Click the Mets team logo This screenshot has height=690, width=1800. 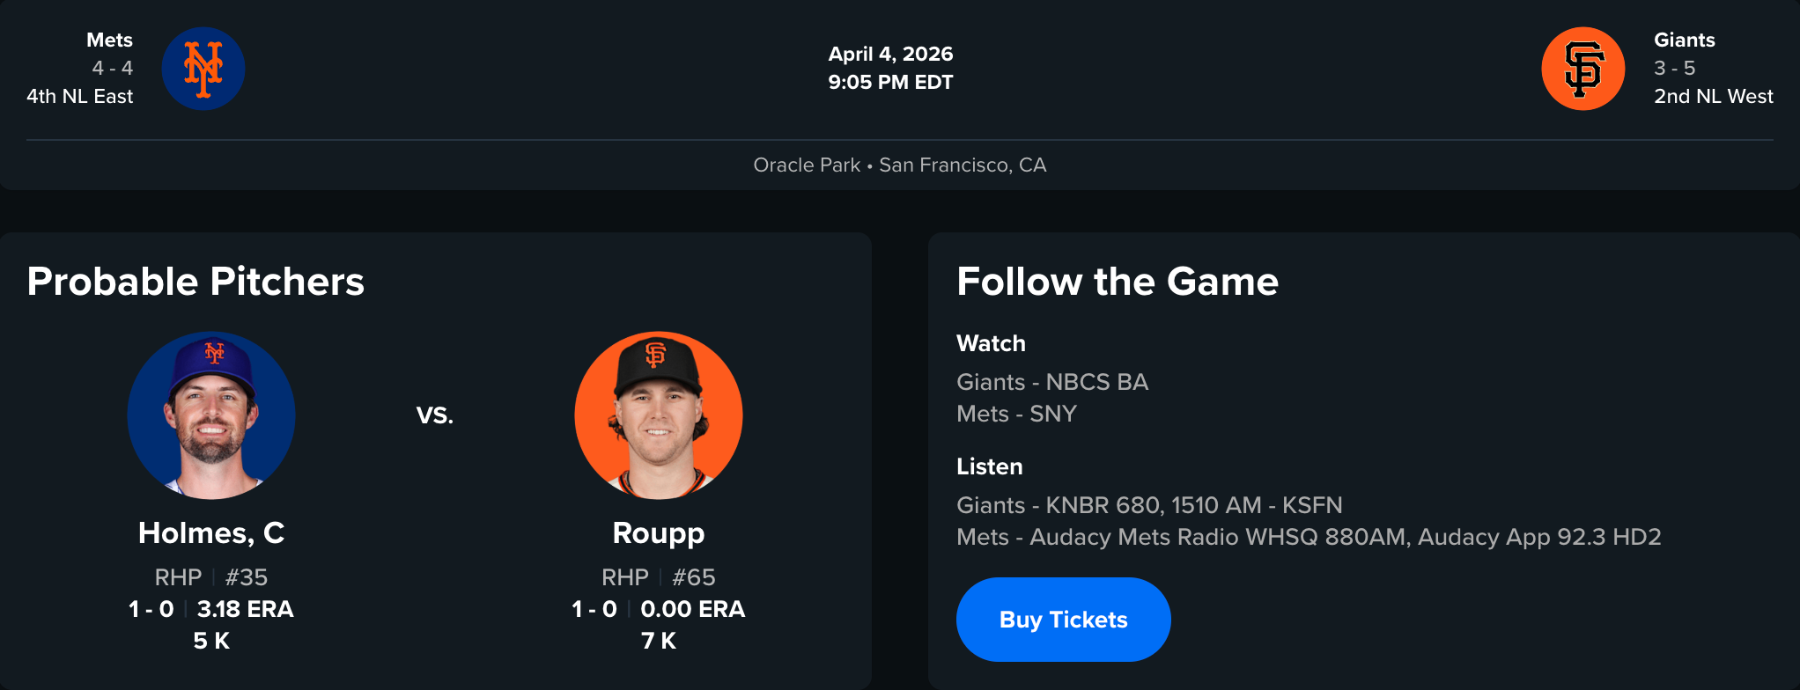coord(203,69)
